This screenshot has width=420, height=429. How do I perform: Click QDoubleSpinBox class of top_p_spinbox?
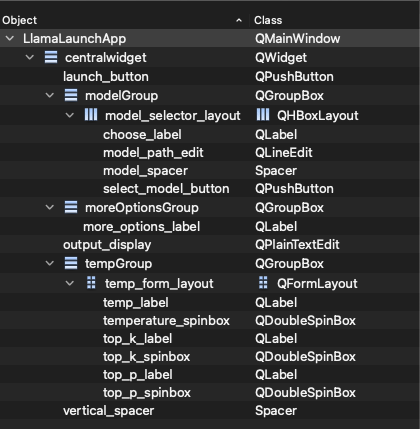[x=305, y=393]
